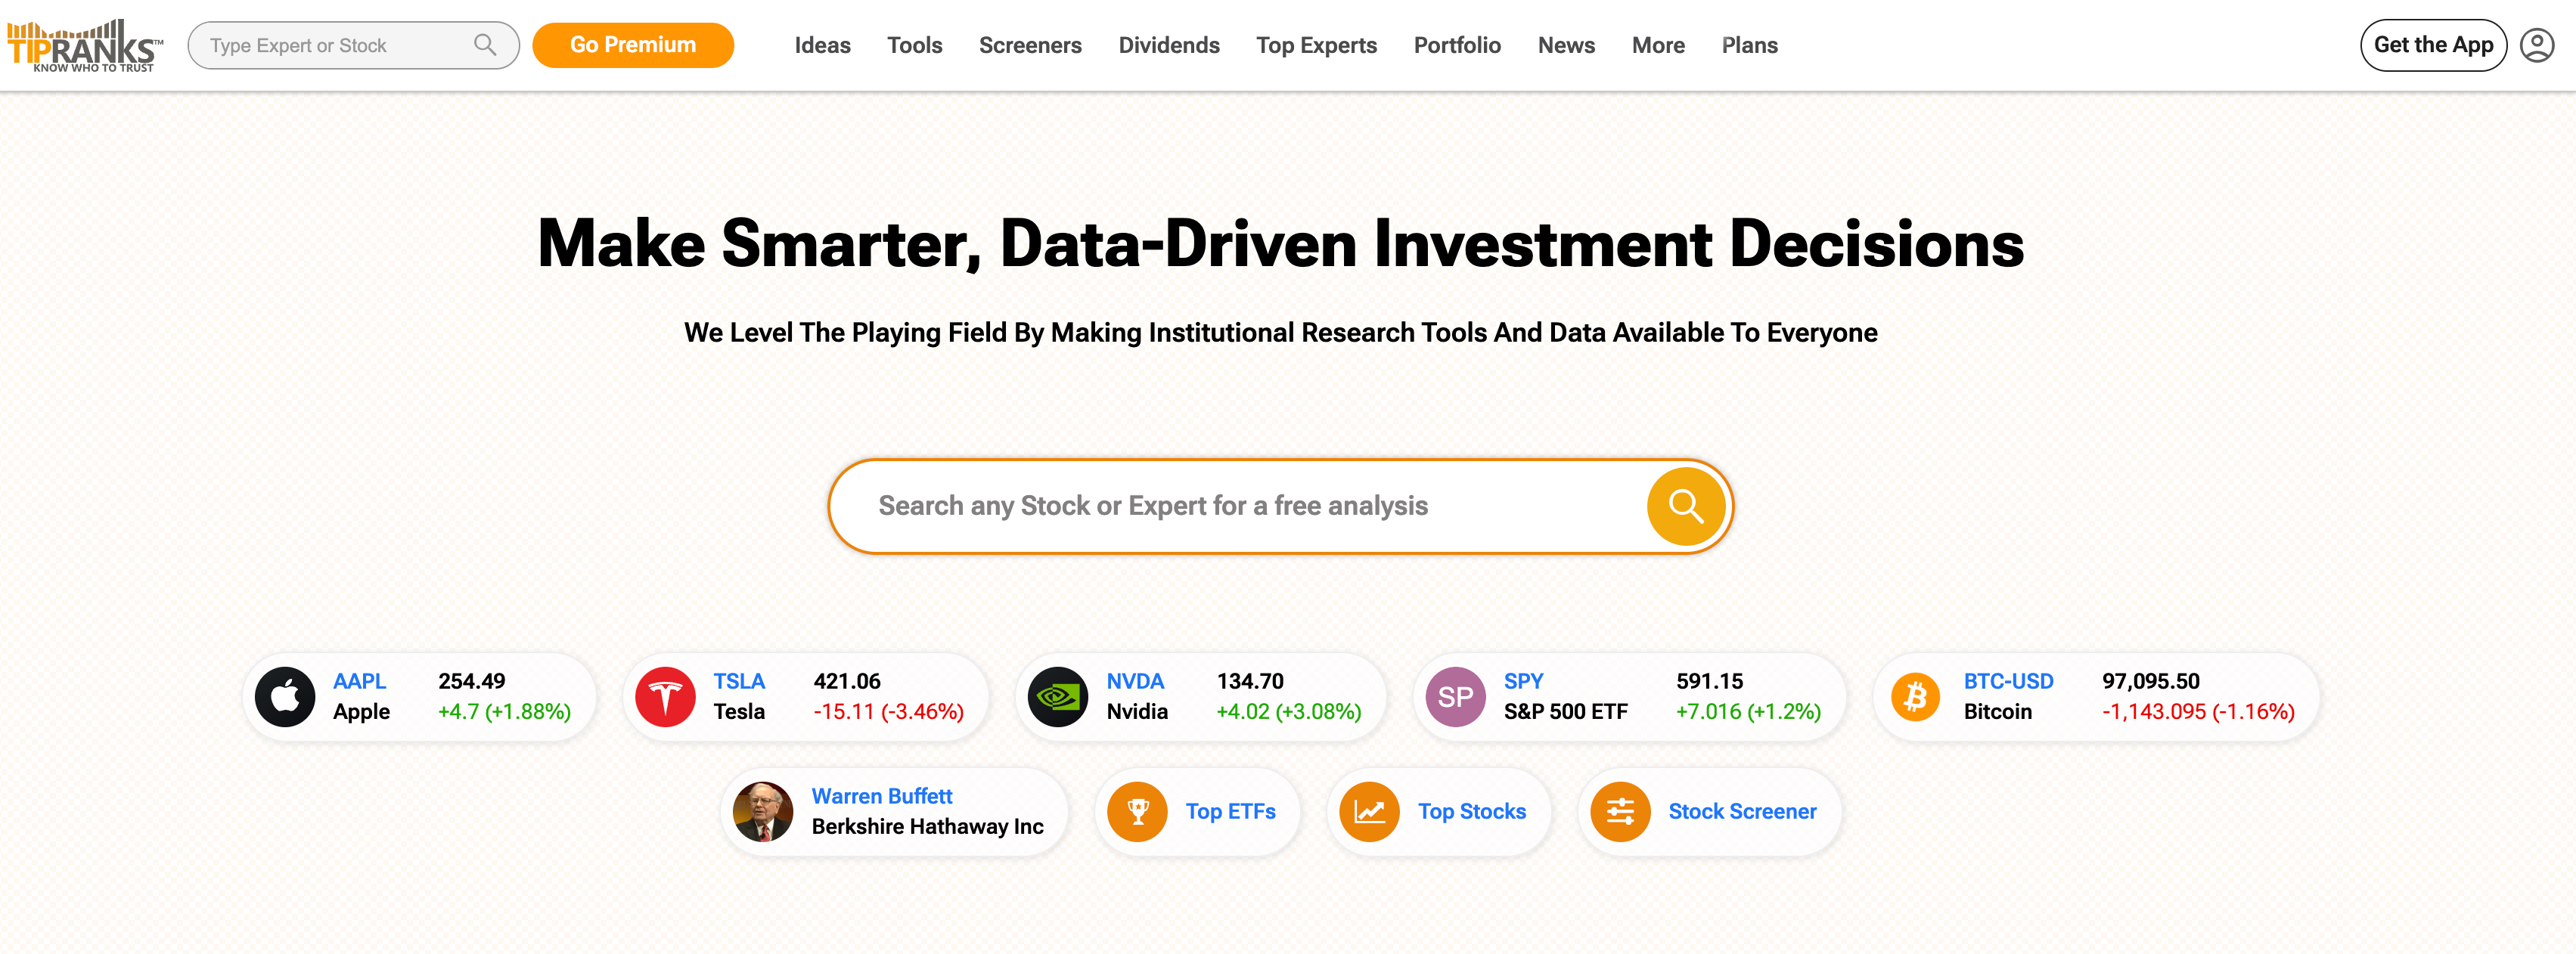This screenshot has width=2576, height=954.
Task: Open the TSLA ticker link
Action: 738,682
